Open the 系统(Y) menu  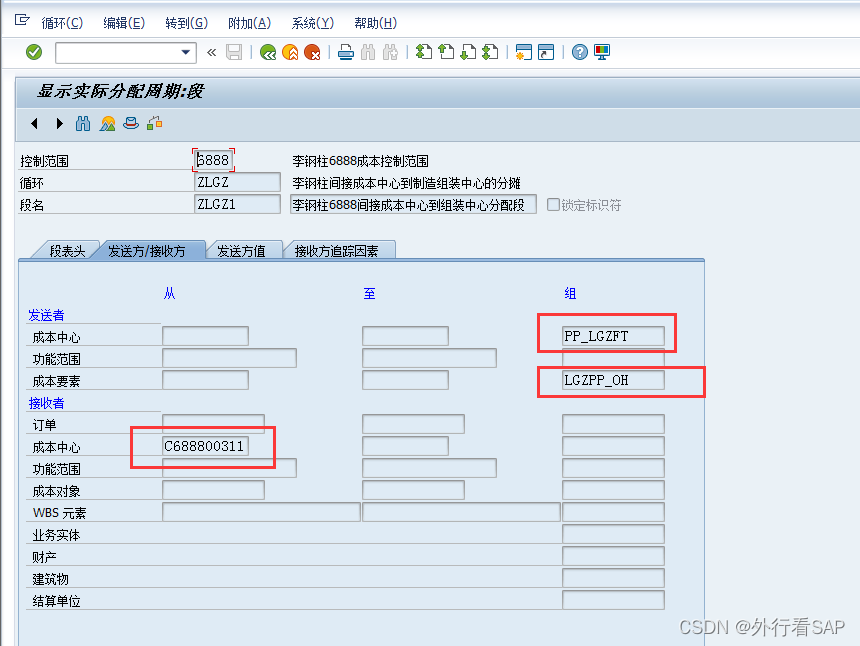point(313,23)
